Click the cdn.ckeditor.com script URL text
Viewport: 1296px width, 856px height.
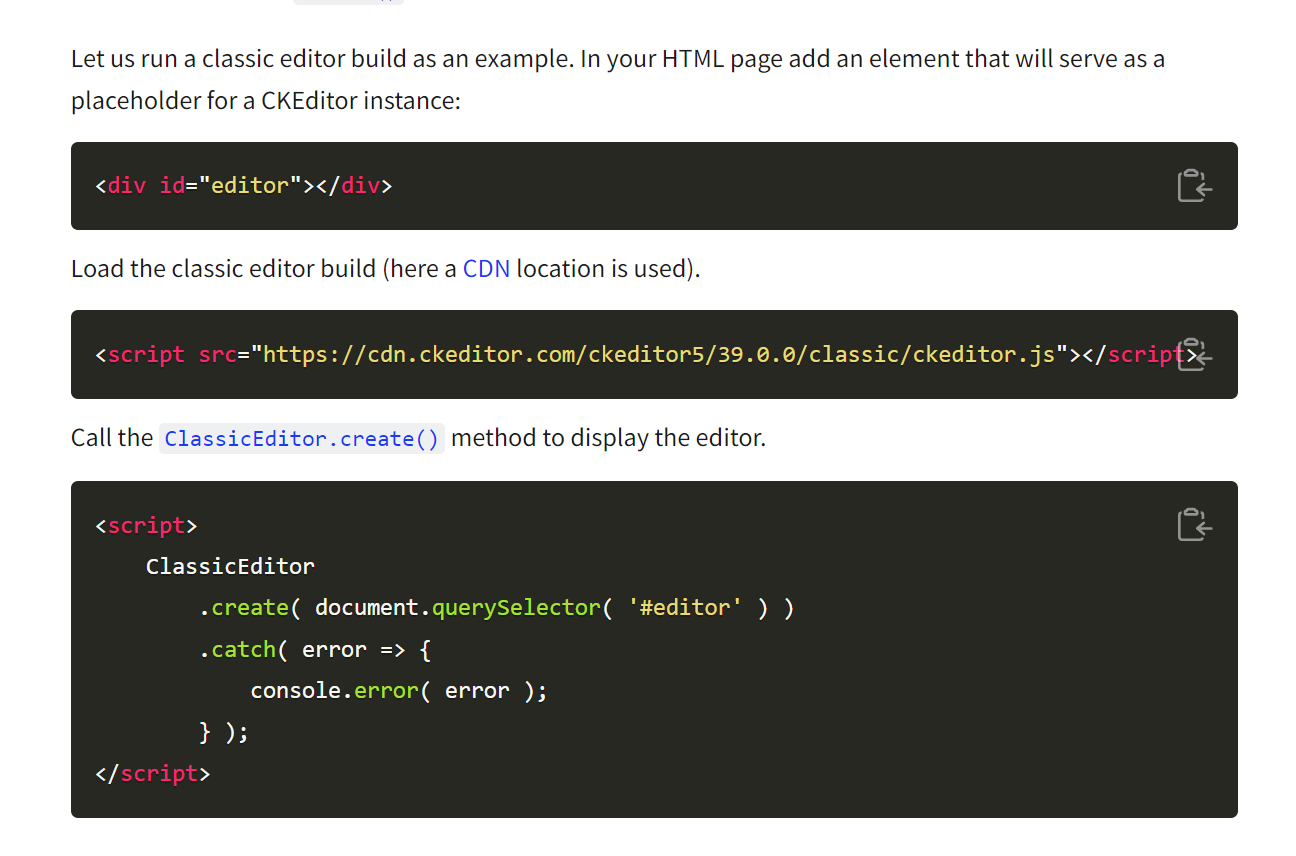pyautogui.click(x=659, y=355)
